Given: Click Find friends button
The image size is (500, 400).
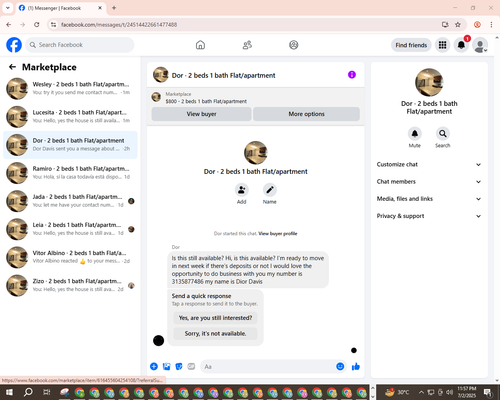Looking at the screenshot, I should [411, 45].
